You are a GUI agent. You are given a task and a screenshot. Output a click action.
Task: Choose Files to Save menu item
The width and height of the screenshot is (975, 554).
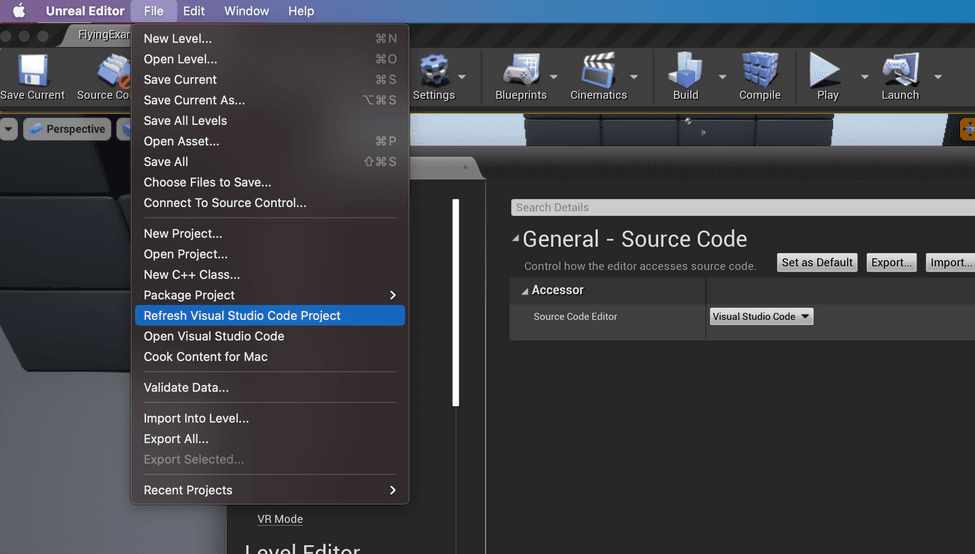tap(269, 182)
